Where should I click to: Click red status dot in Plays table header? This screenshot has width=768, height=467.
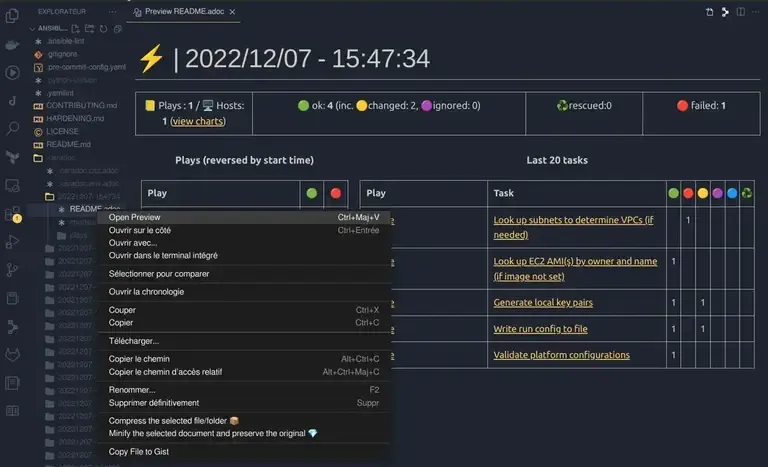pos(336,193)
